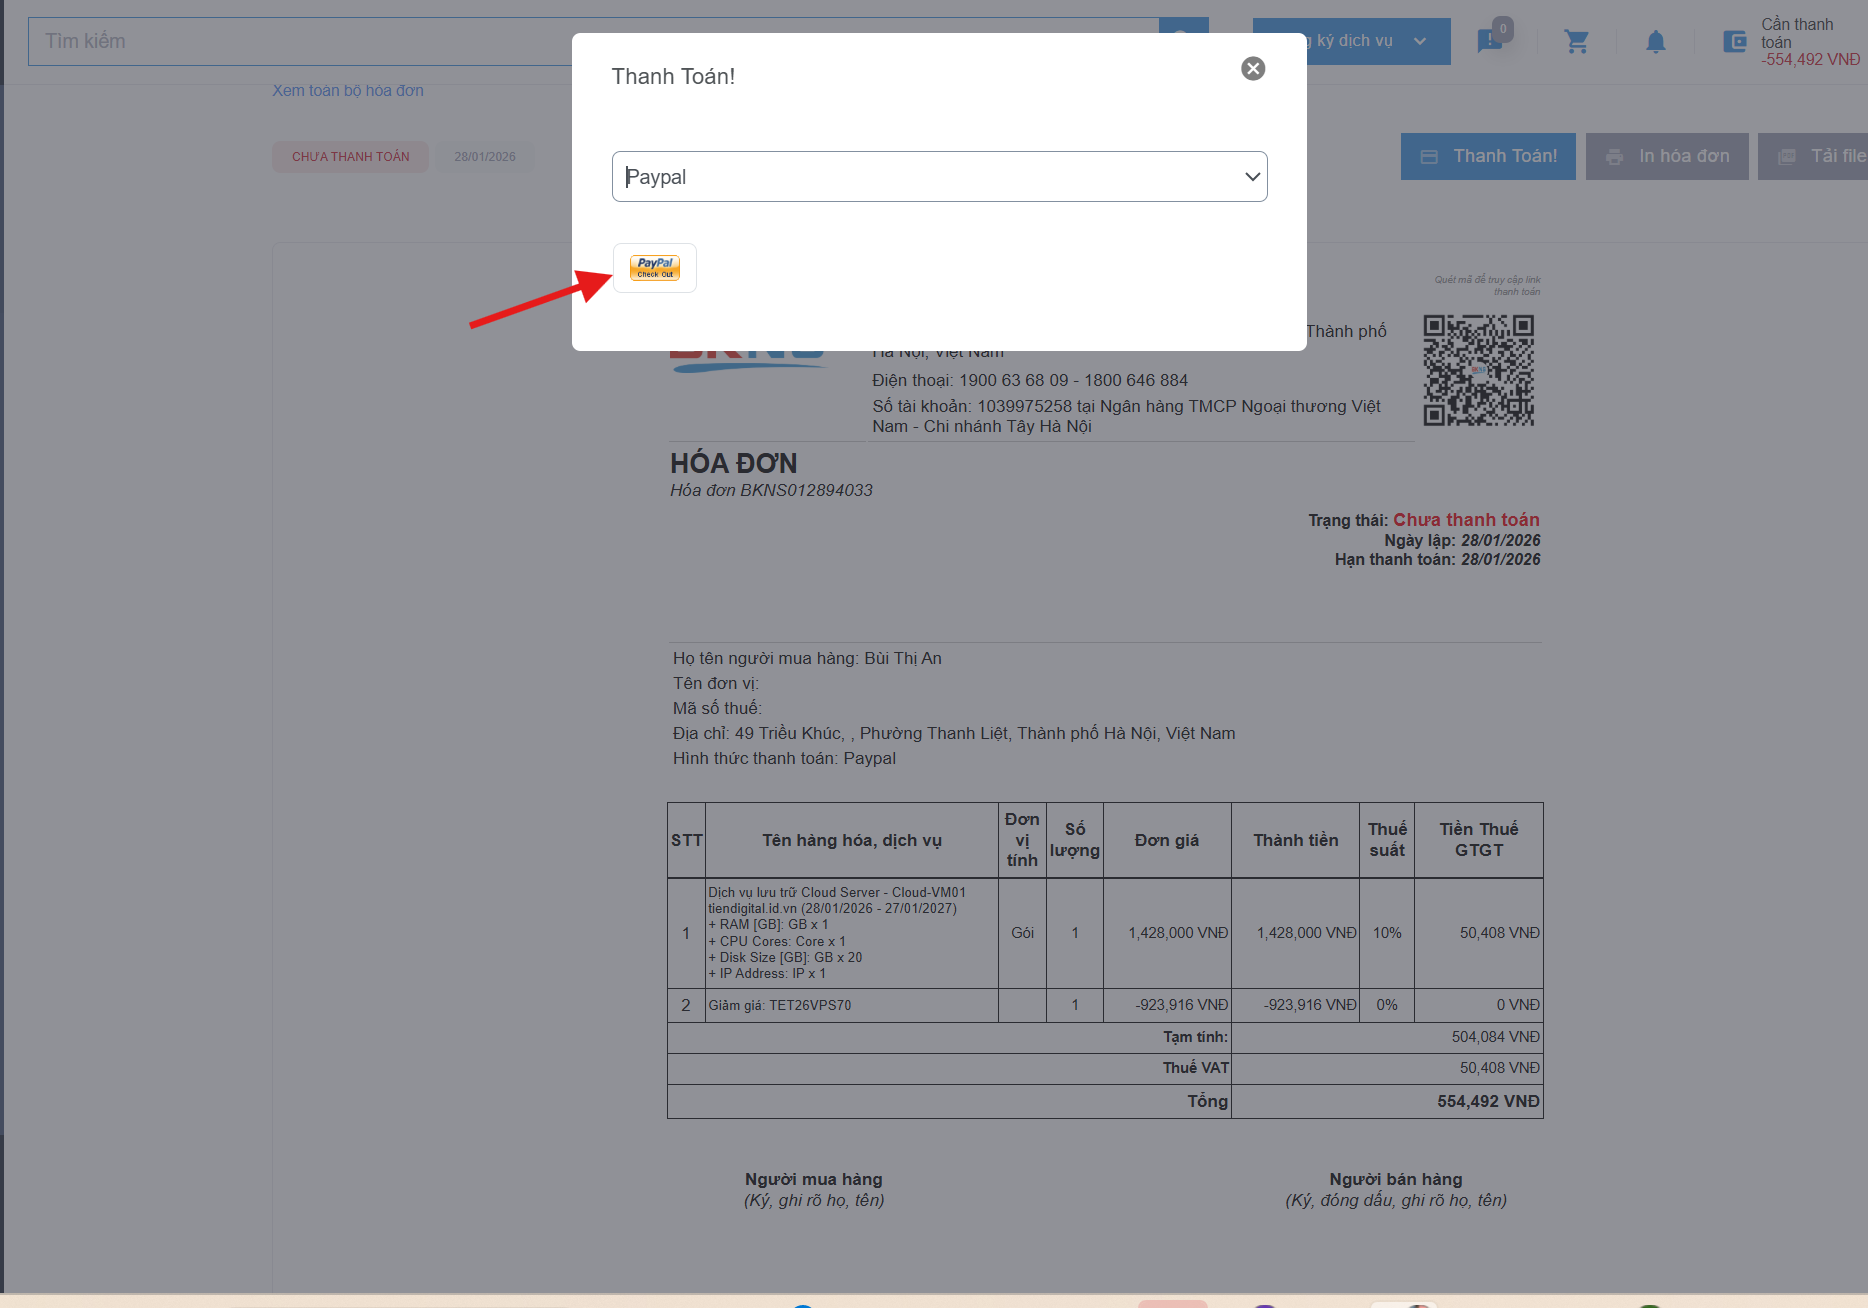The height and width of the screenshot is (1308, 1868).
Task: Click the dropdown chevron arrow in payment selector
Action: (x=1251, y=177)
